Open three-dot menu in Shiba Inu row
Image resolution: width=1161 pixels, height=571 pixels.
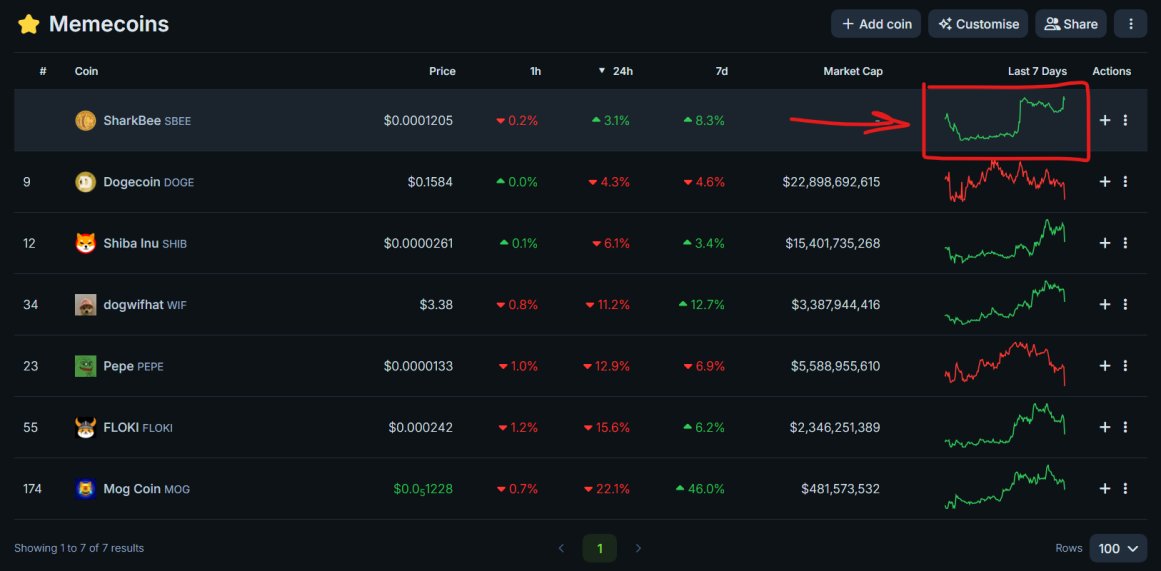click(1125, 243)
